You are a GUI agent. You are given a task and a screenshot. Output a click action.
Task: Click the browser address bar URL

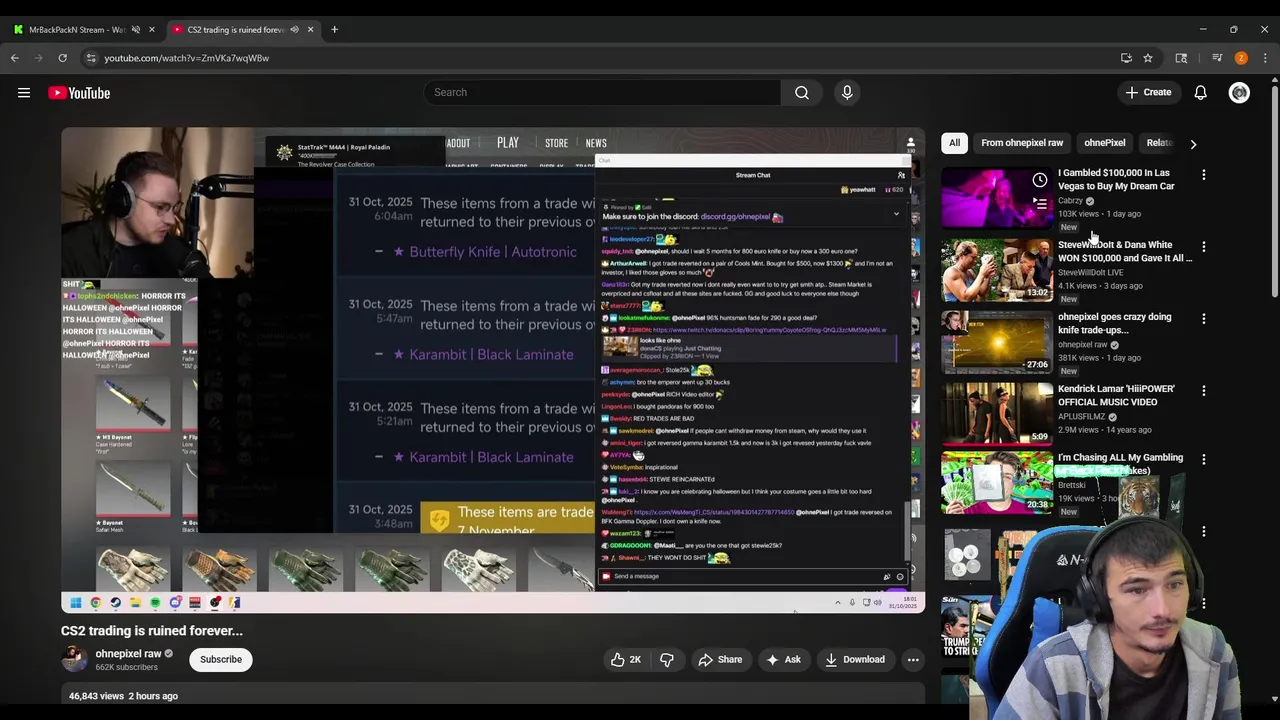click(187, 58)
